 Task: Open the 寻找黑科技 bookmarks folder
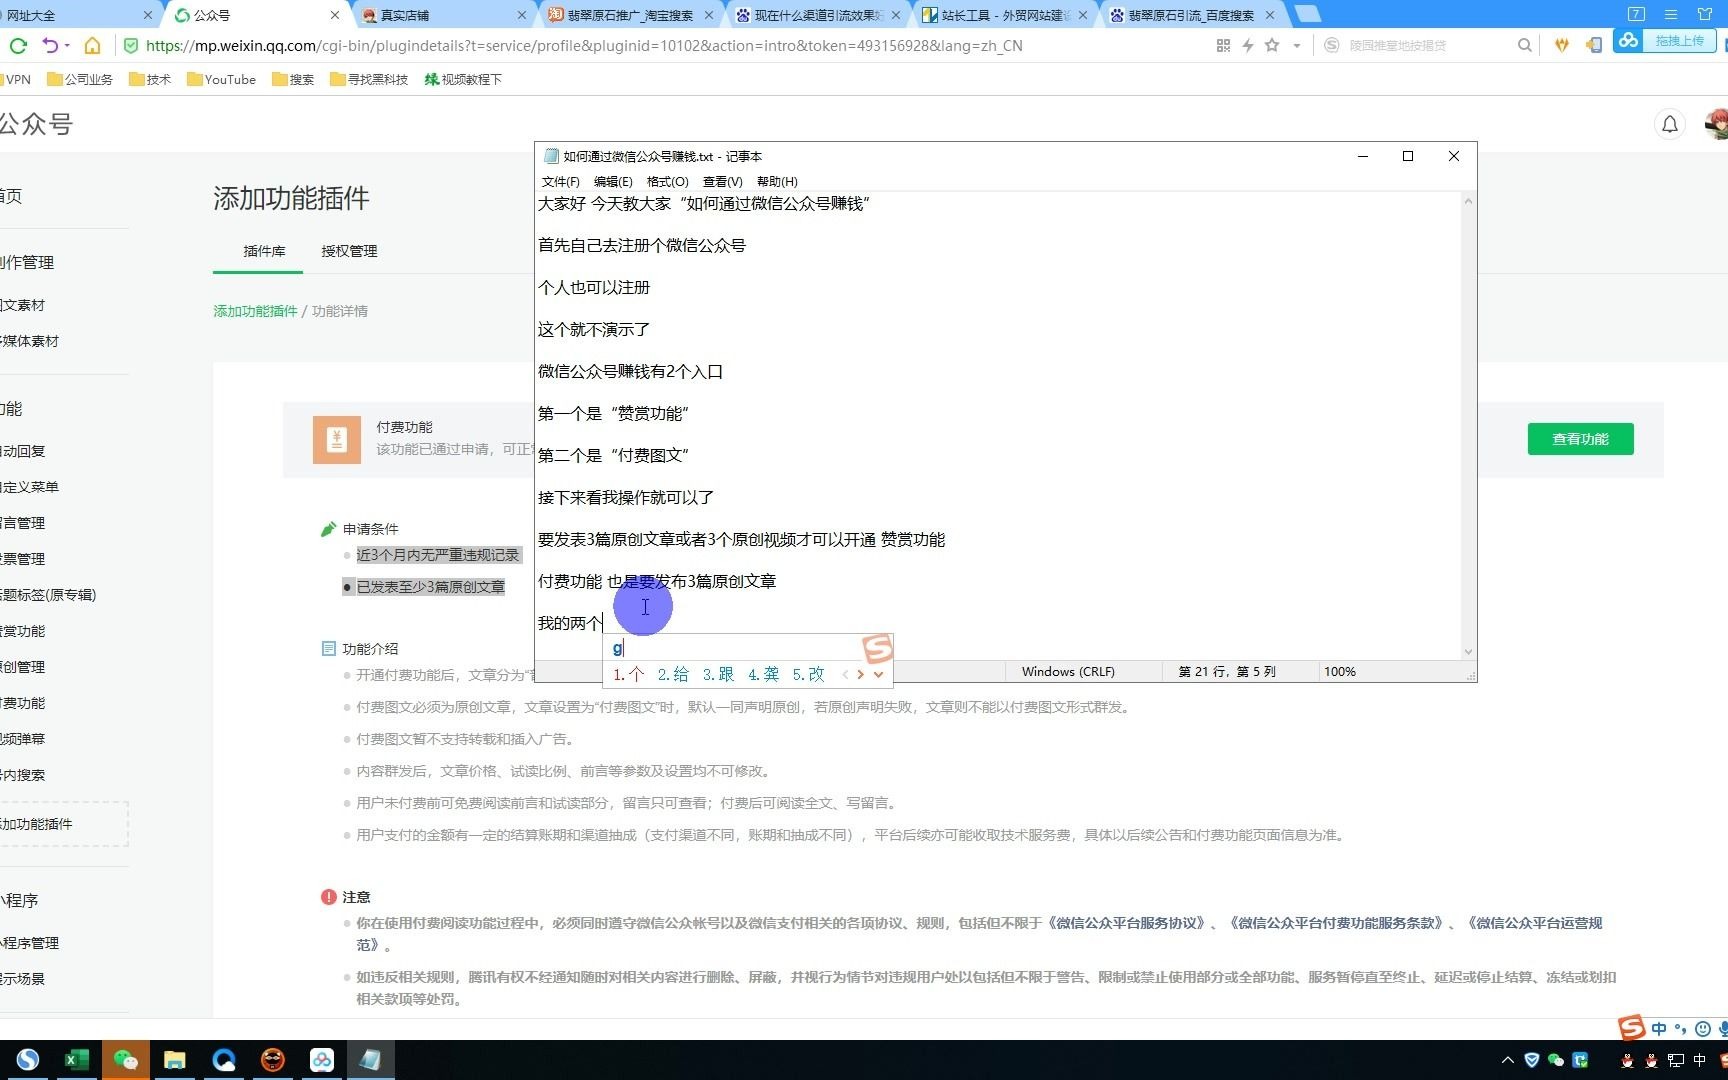[369, 79]
